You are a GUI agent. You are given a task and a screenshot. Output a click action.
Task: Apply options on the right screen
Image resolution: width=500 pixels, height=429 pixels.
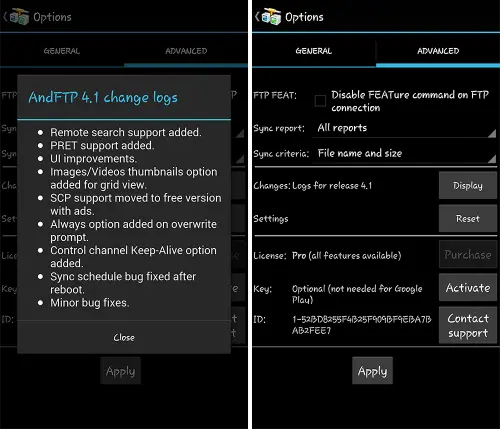tap(372, 371)
